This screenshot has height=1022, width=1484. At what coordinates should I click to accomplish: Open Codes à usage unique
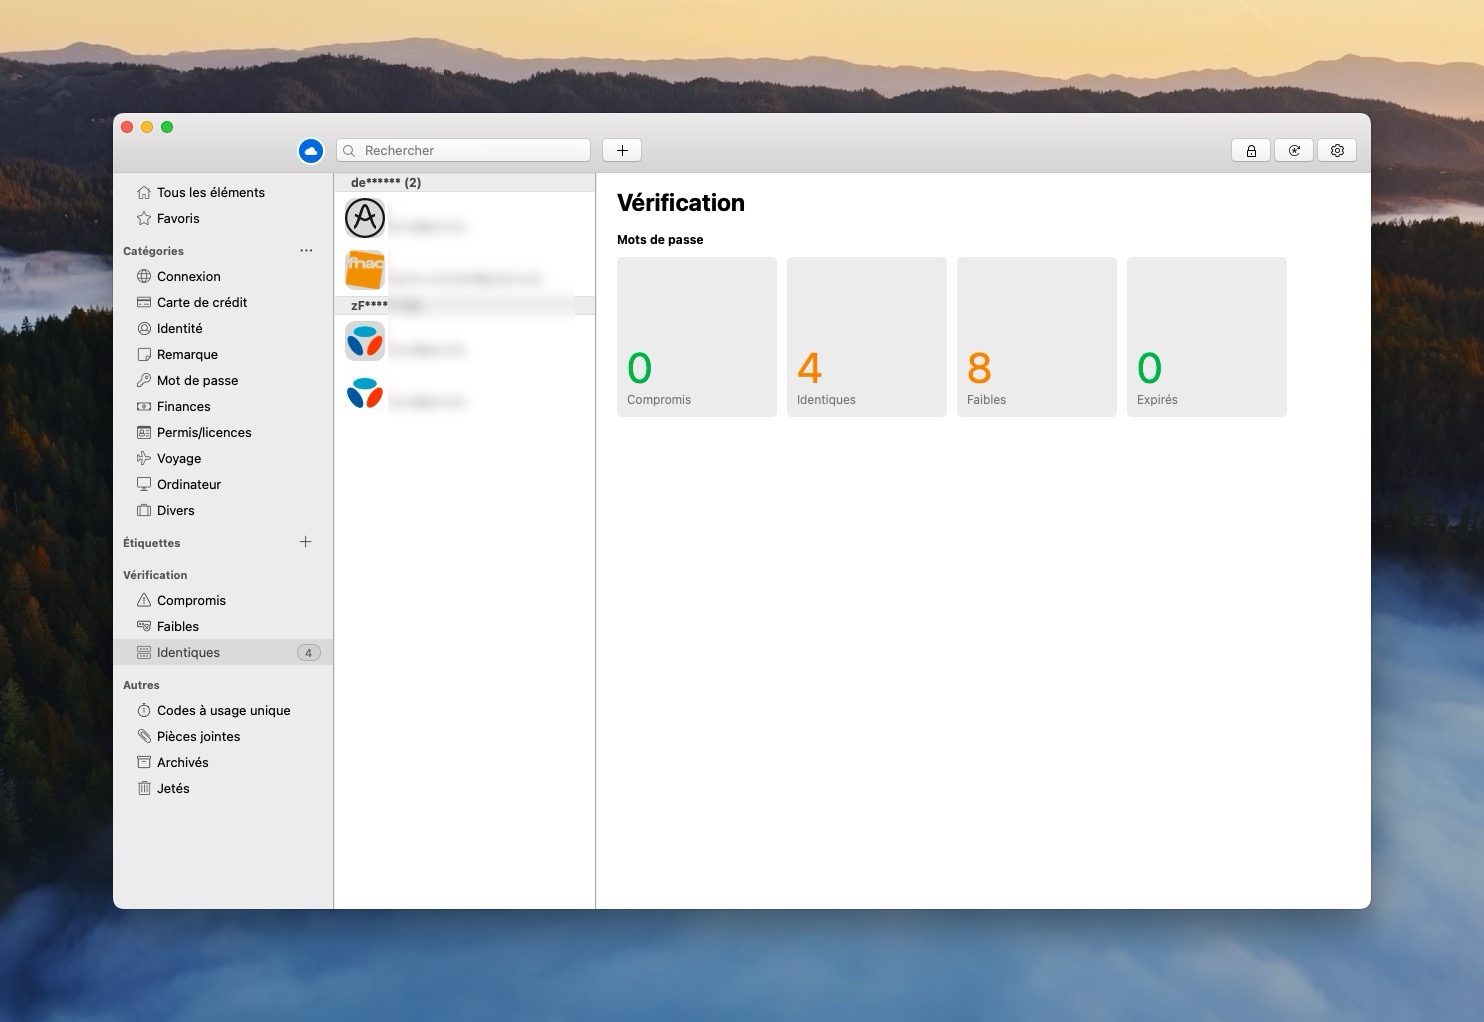223,711
